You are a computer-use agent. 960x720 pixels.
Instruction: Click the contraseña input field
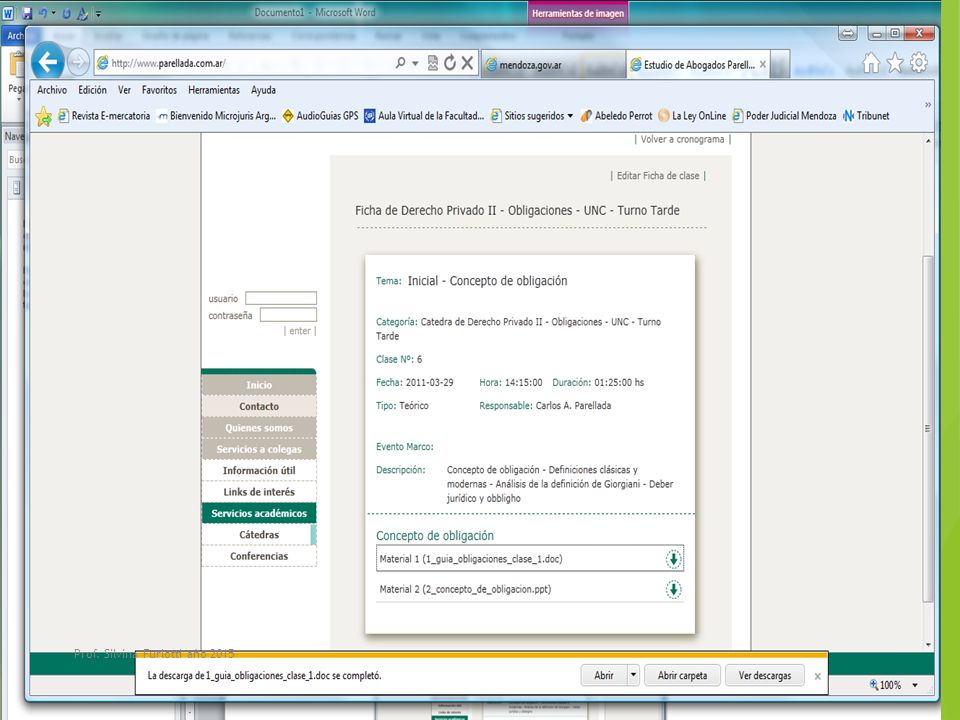click(288, 315)
